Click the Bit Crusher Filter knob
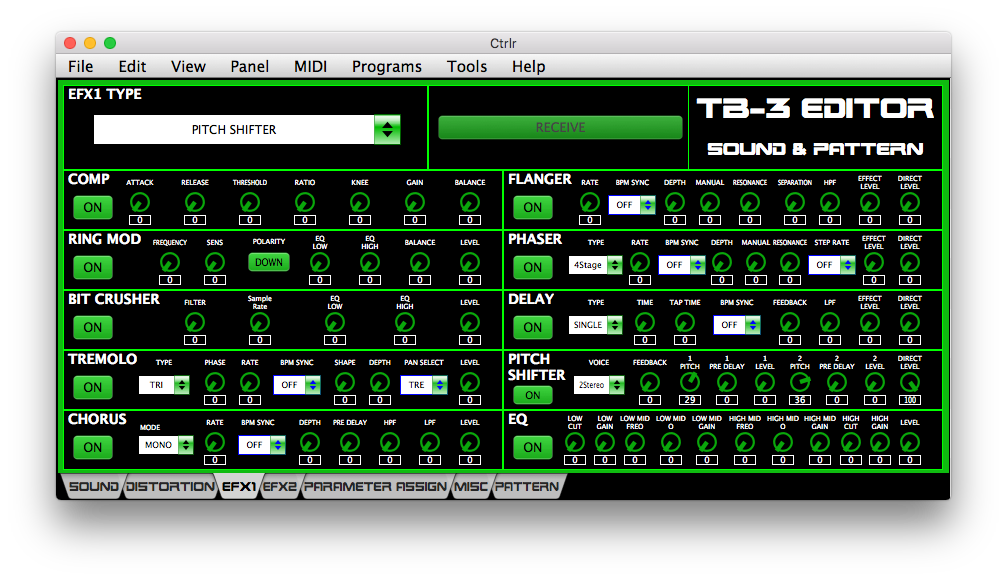Viewport: 1007px width, 580px height. pyautogui.click(x=194, y=322)
